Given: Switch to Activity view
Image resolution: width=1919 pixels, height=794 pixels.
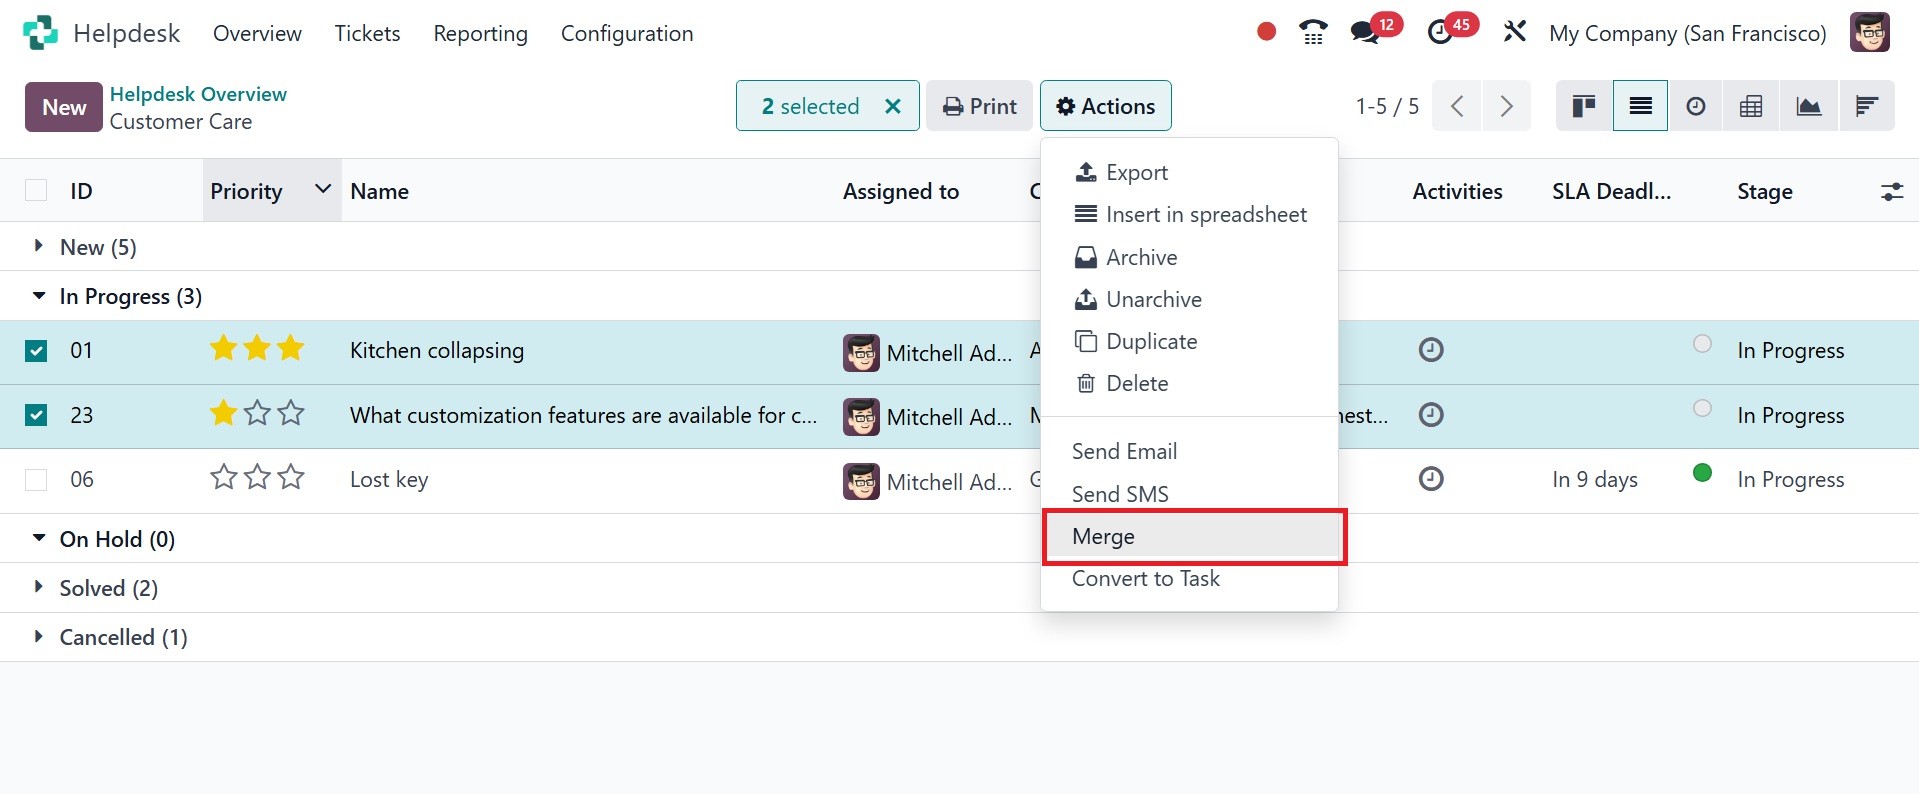Looking at the screenshot, I should 1696,106.
